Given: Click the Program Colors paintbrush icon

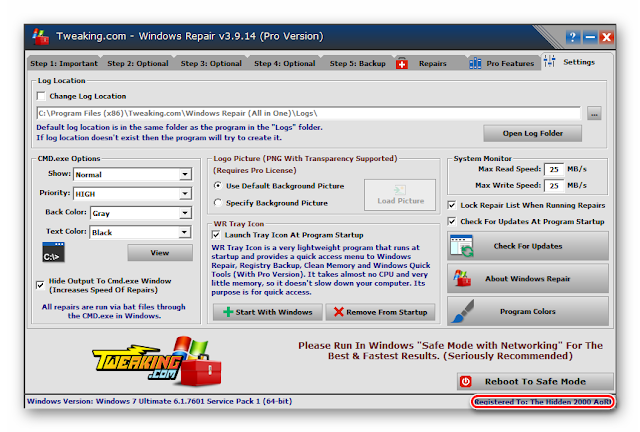Looking at the screenshot, I should (x=463, y=311).
